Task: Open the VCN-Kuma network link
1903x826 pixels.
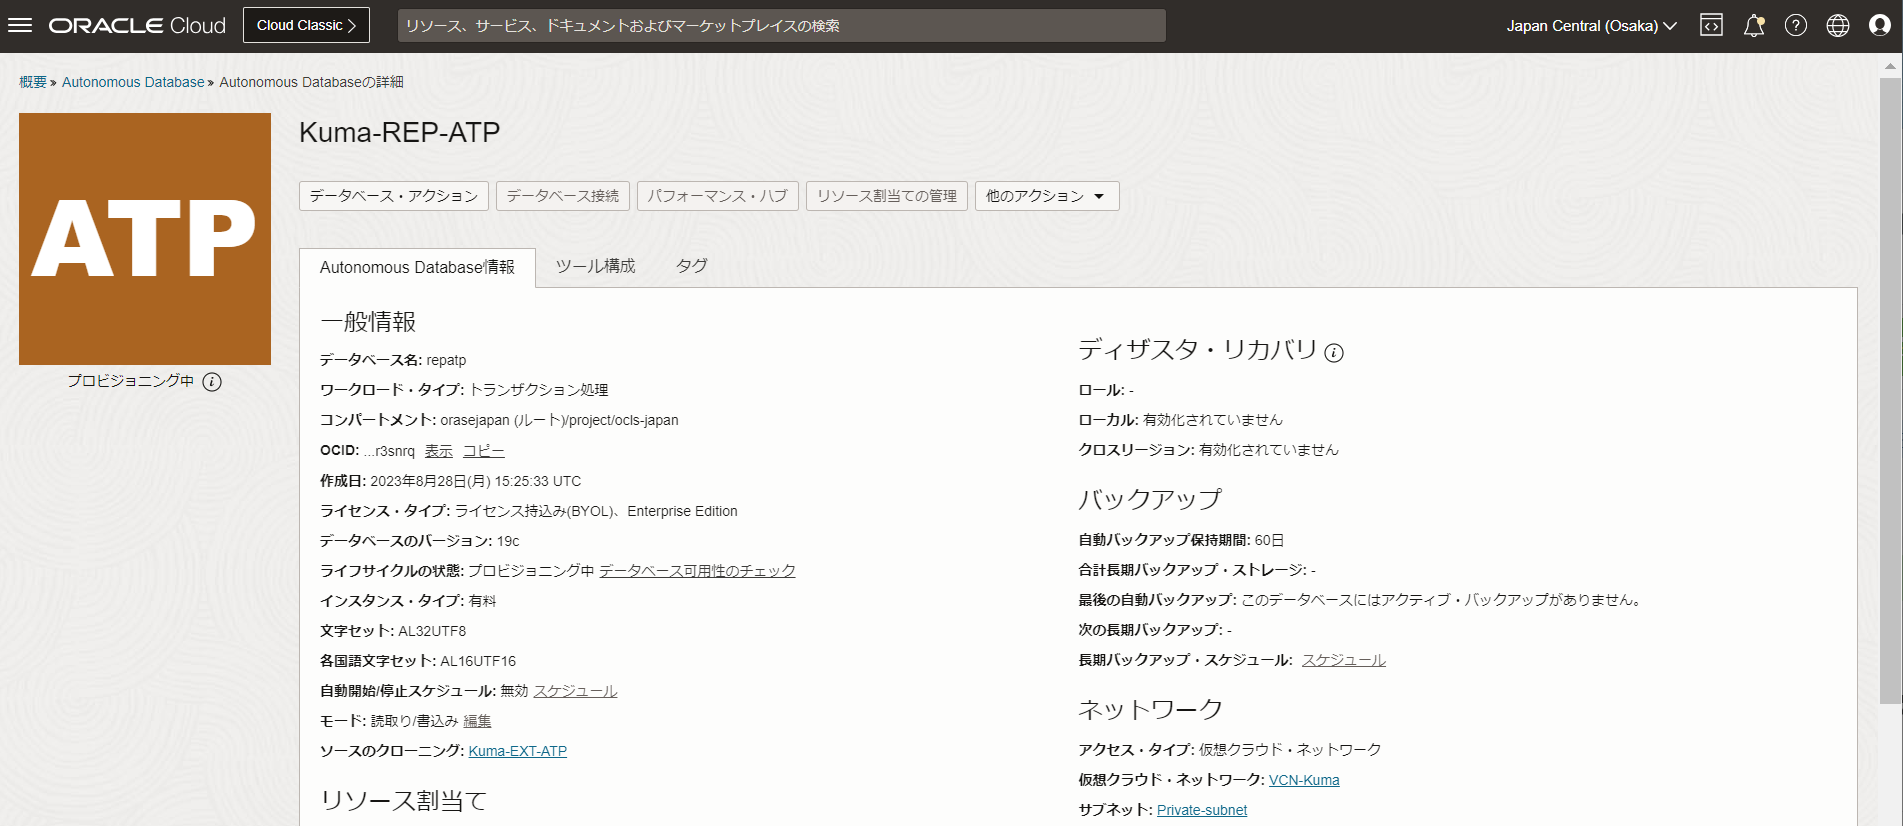Action: point(1304,780)
